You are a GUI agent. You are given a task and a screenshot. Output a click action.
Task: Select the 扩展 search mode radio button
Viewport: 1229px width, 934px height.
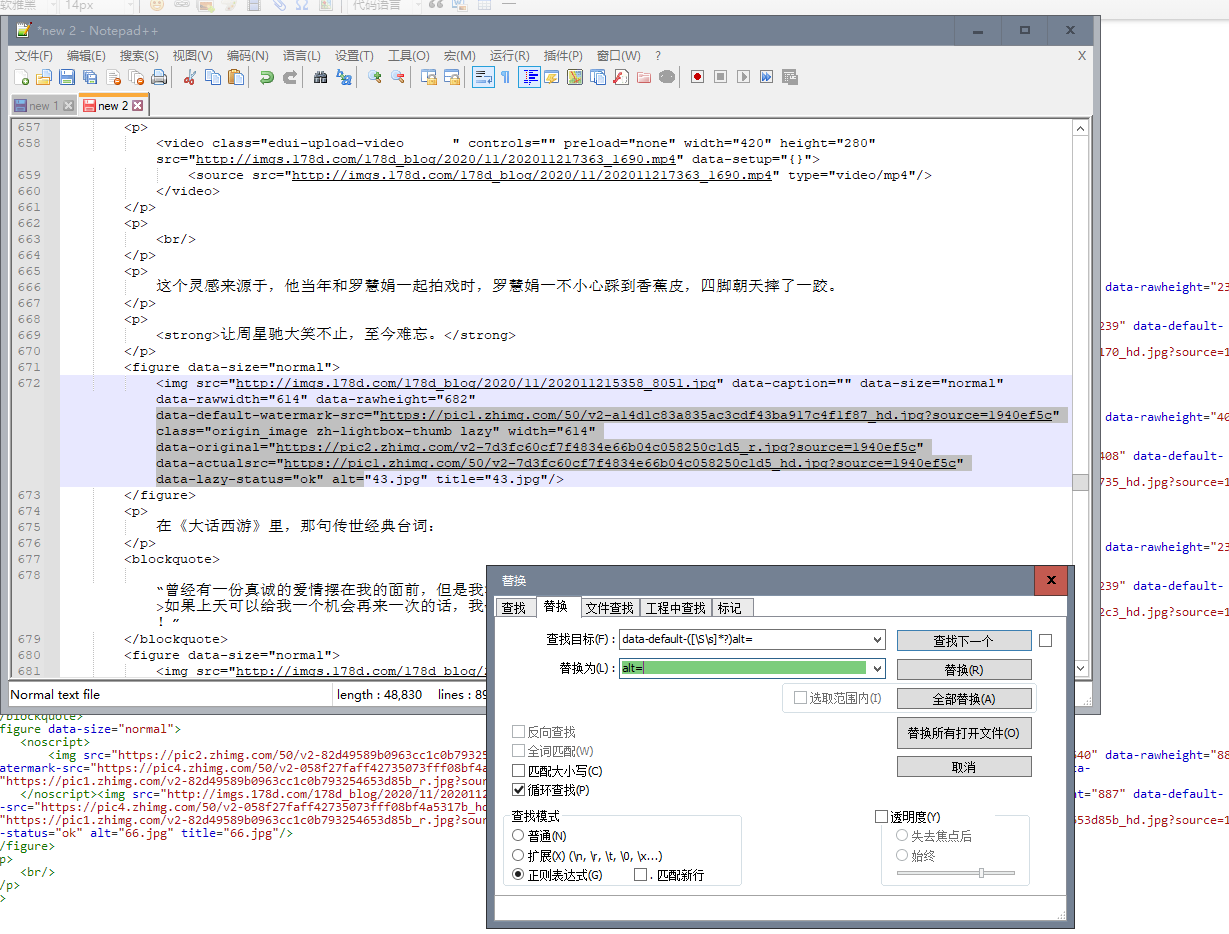coord(518,855)
